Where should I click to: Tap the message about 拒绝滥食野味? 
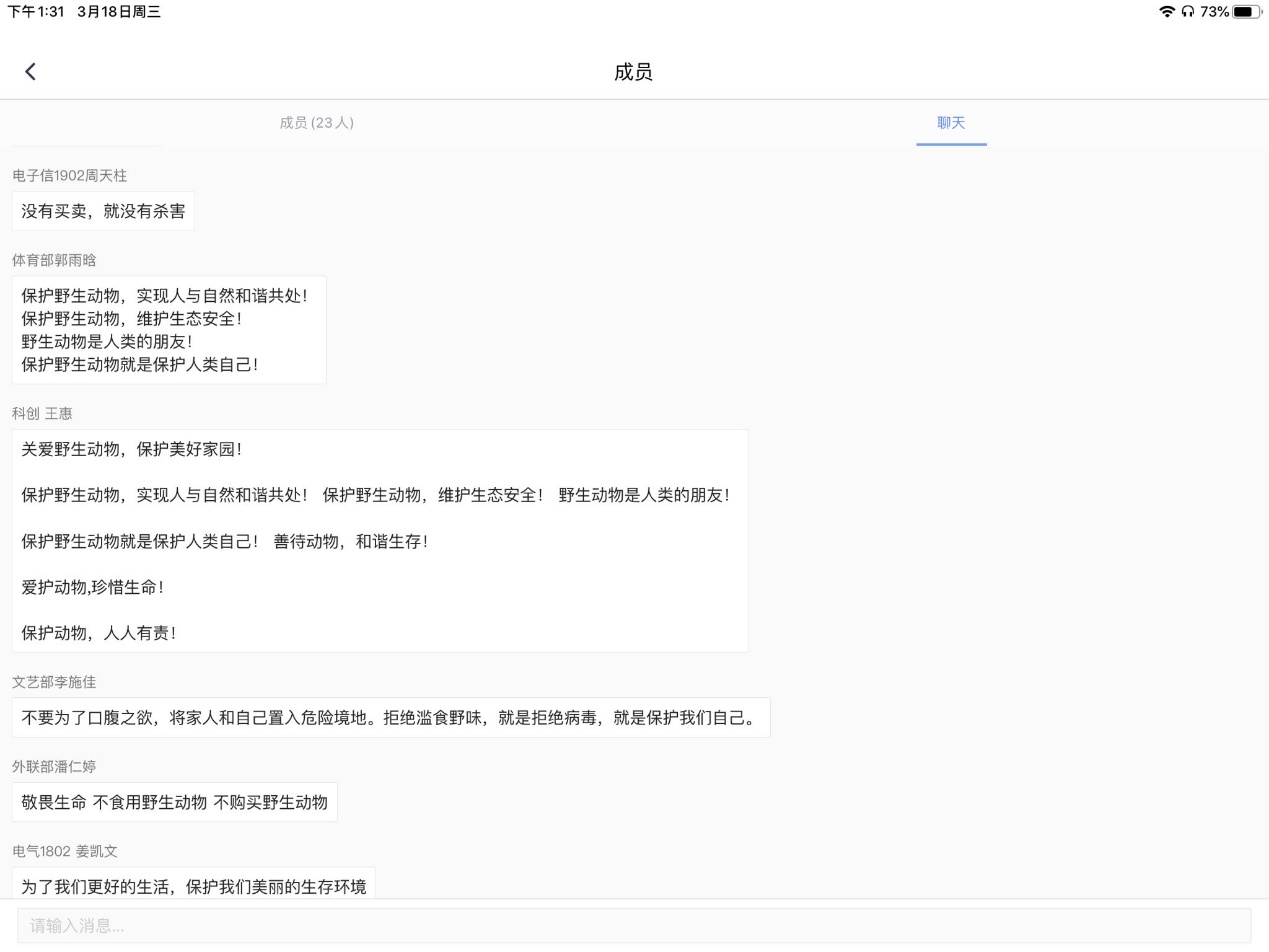[391, 718]
